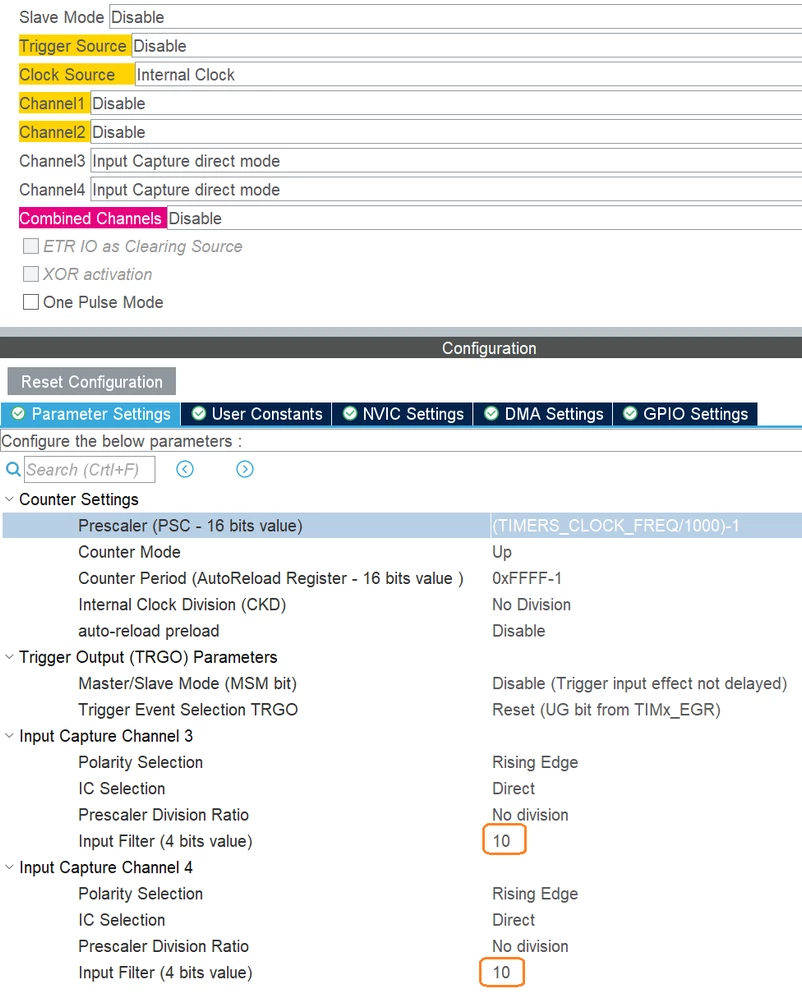802x998 pixels.
Task: Switch to the GPIO Settings tab
Action: pyautogui.click(x=686, y=414)
